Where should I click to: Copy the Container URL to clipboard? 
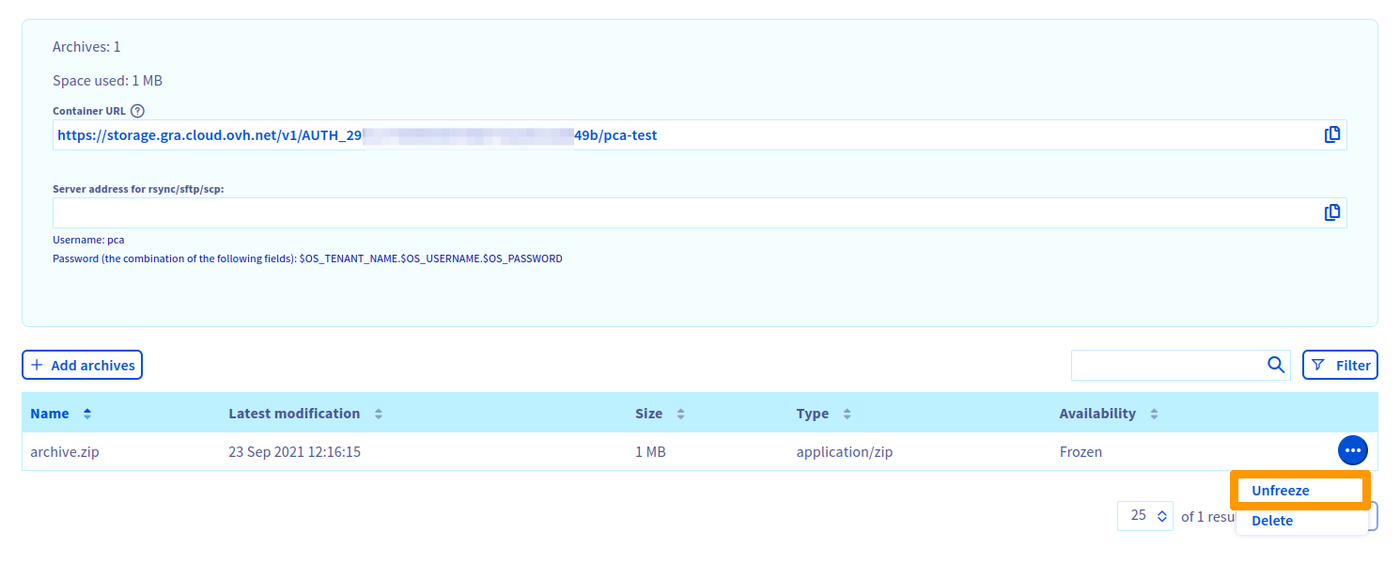(1331, 135)
